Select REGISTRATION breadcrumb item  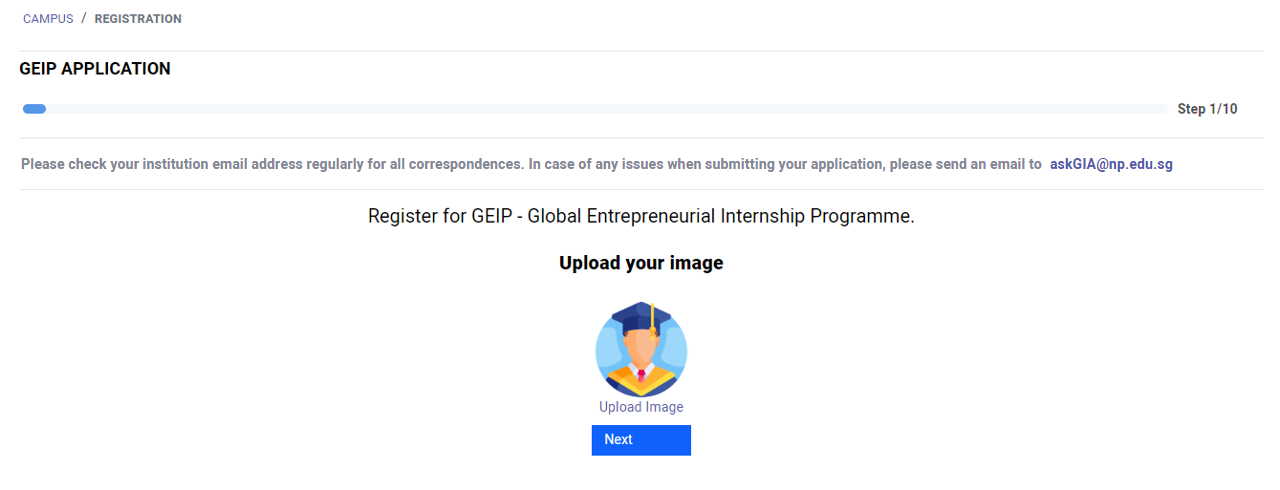138,19
